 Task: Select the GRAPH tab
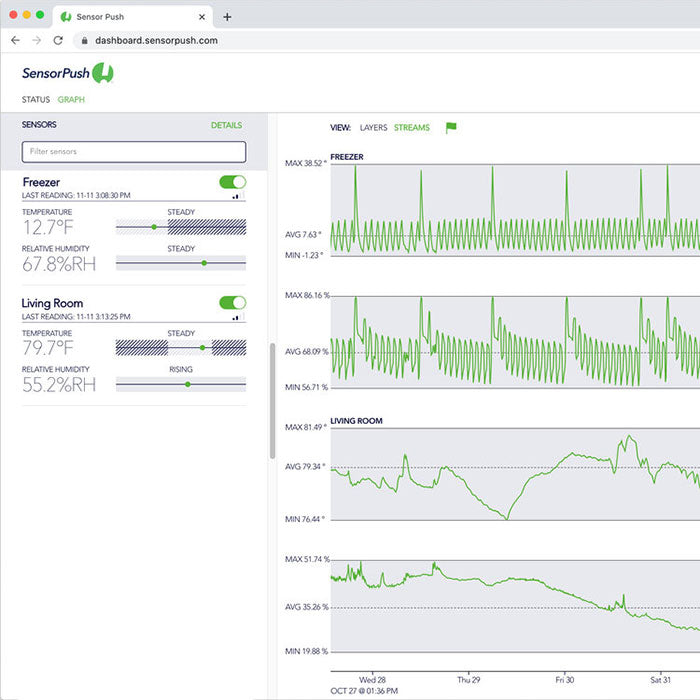pos(71,100)
